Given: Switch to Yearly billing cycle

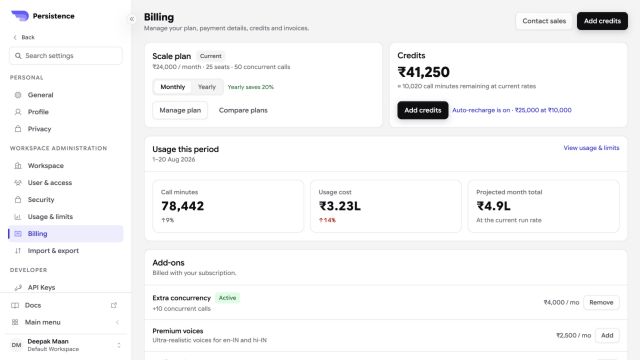Looking at the screenshot, I should [207, 87].
